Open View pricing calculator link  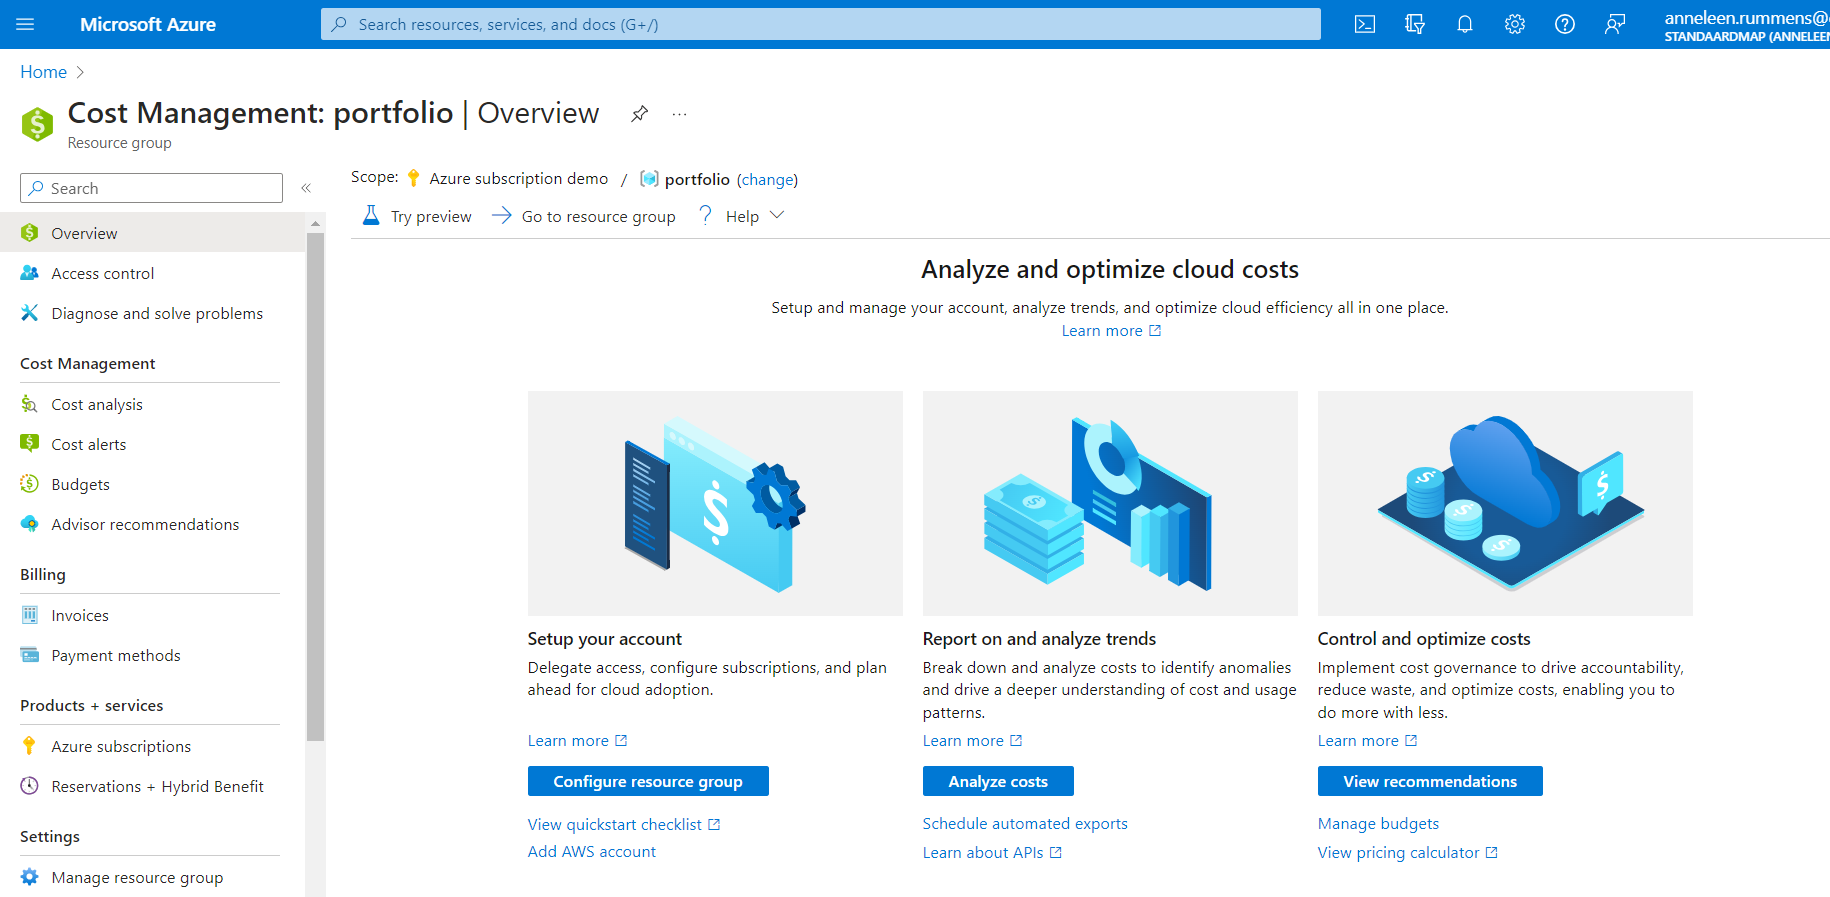click(1407, 853)
